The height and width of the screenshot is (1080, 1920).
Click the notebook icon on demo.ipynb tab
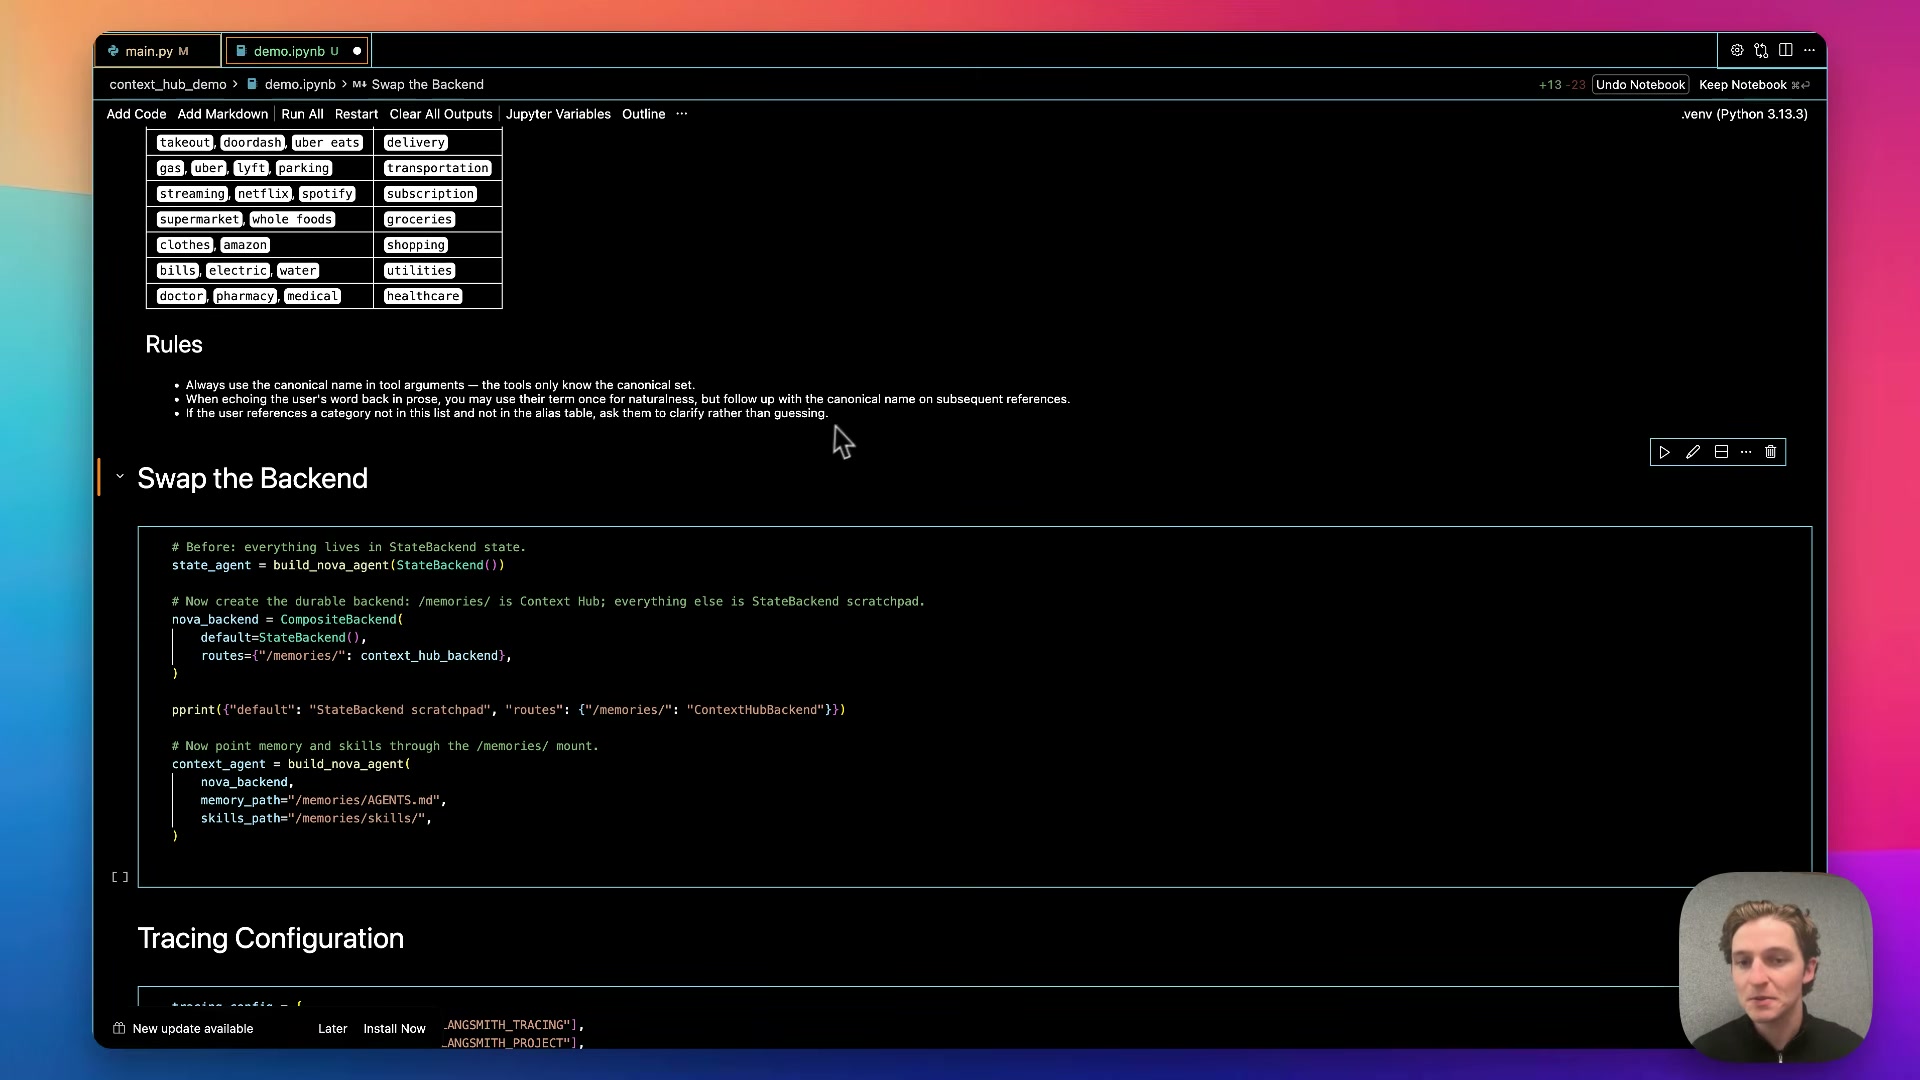tap(241, 51)
